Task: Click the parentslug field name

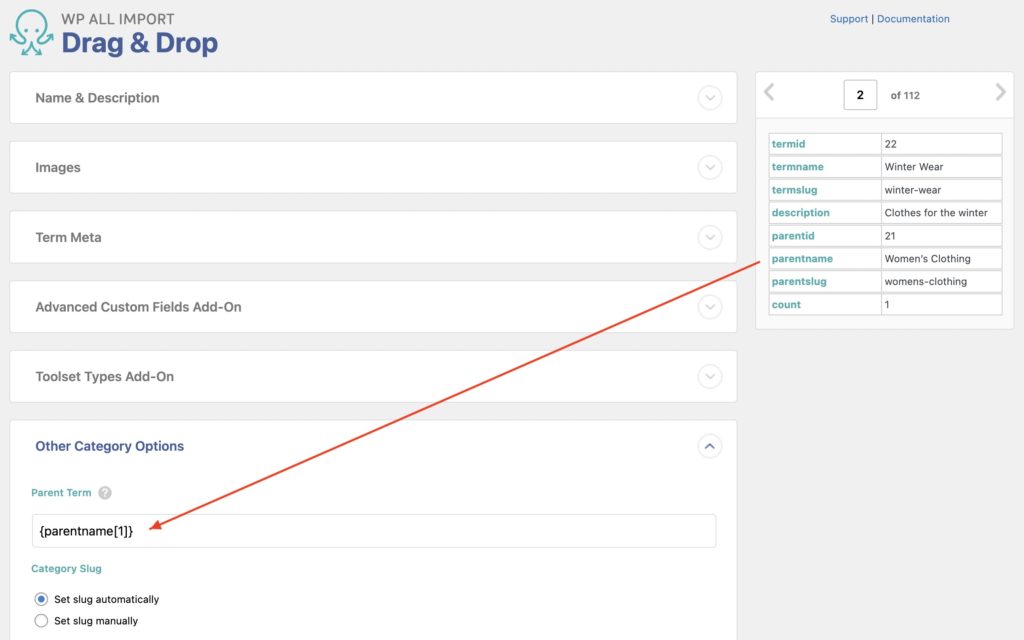Action: [x=799, y=281]
